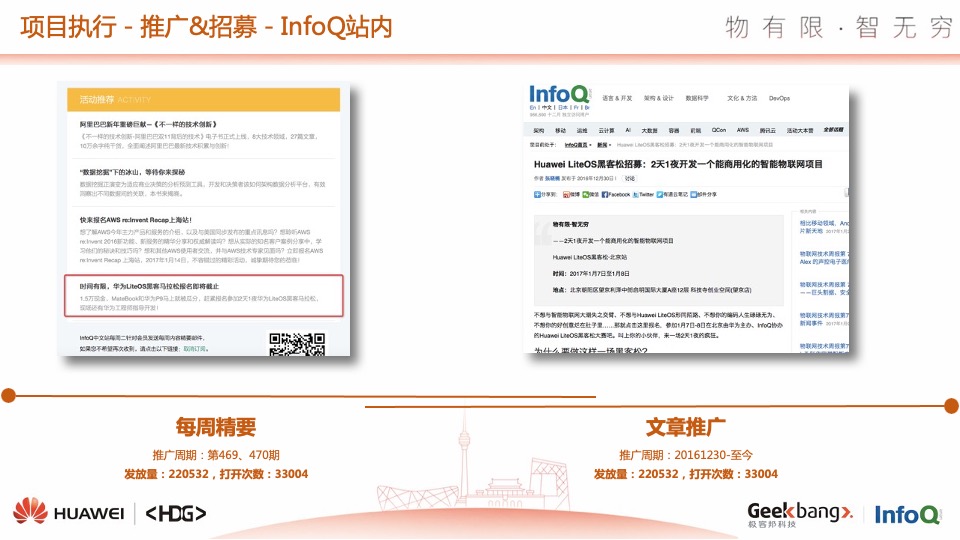Switch language to Fr

576,108
